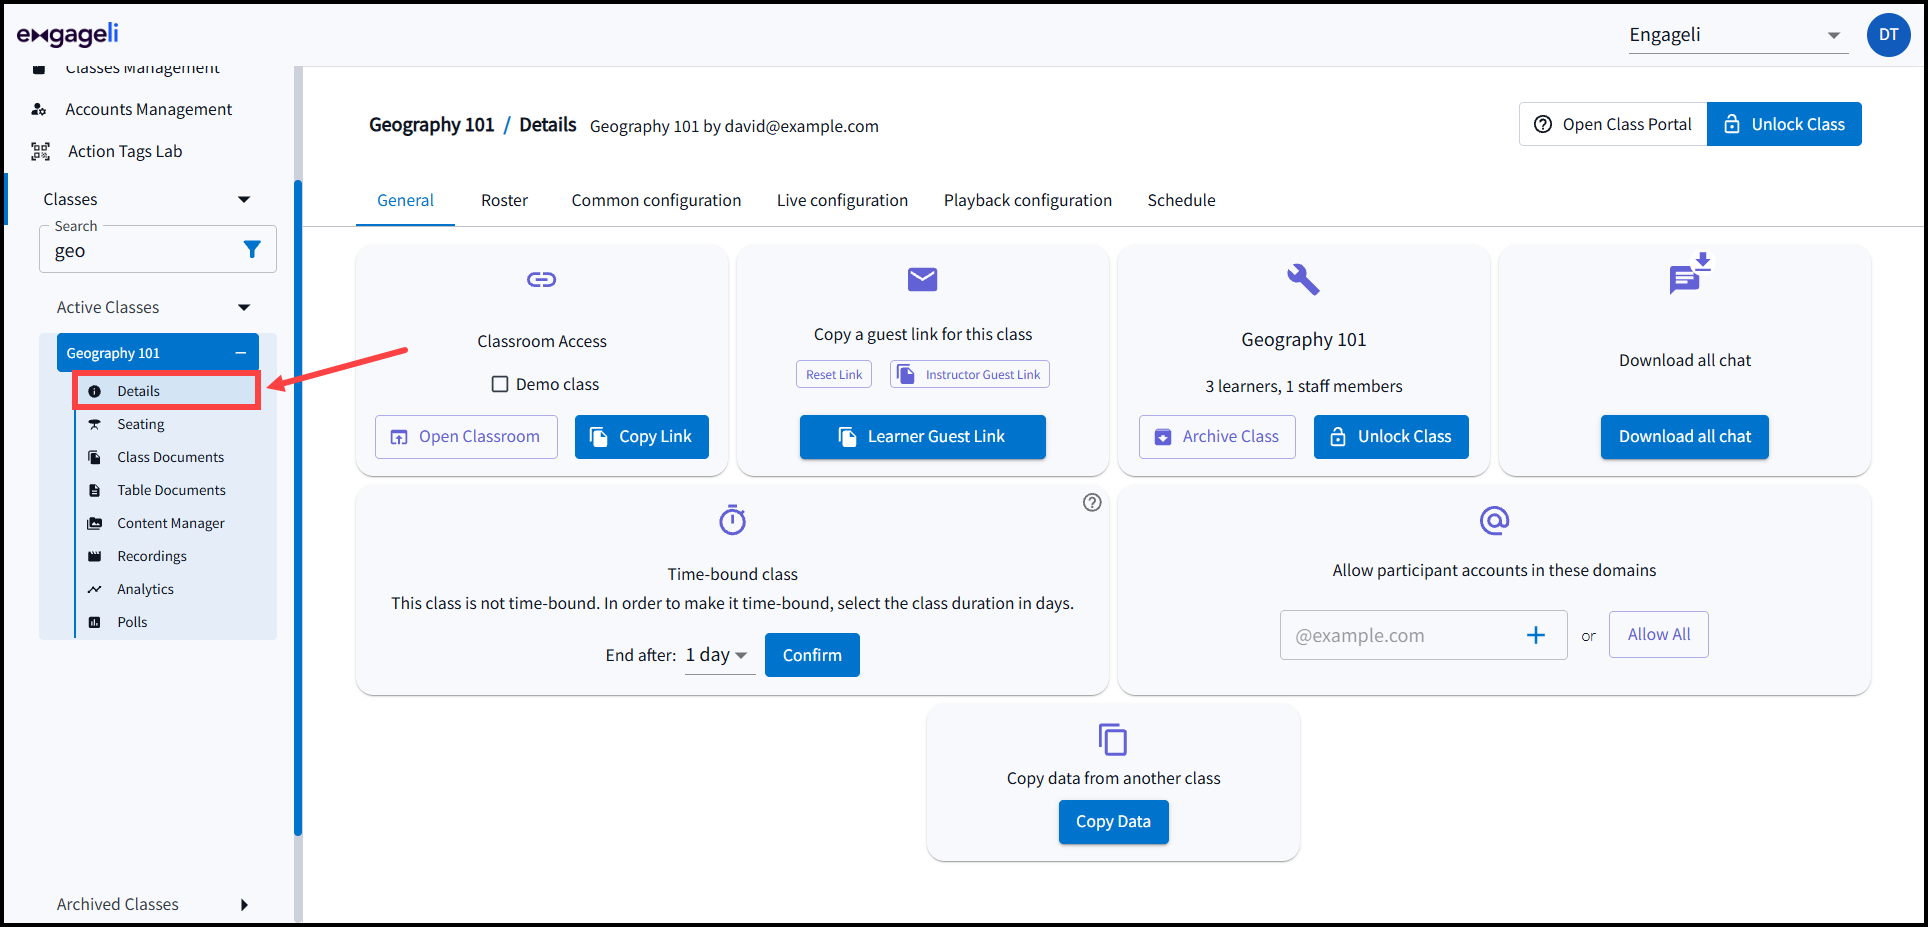Click the plus icon to add domain
The width and height of the screenshot is (1928, 927).
(1535, 635)
